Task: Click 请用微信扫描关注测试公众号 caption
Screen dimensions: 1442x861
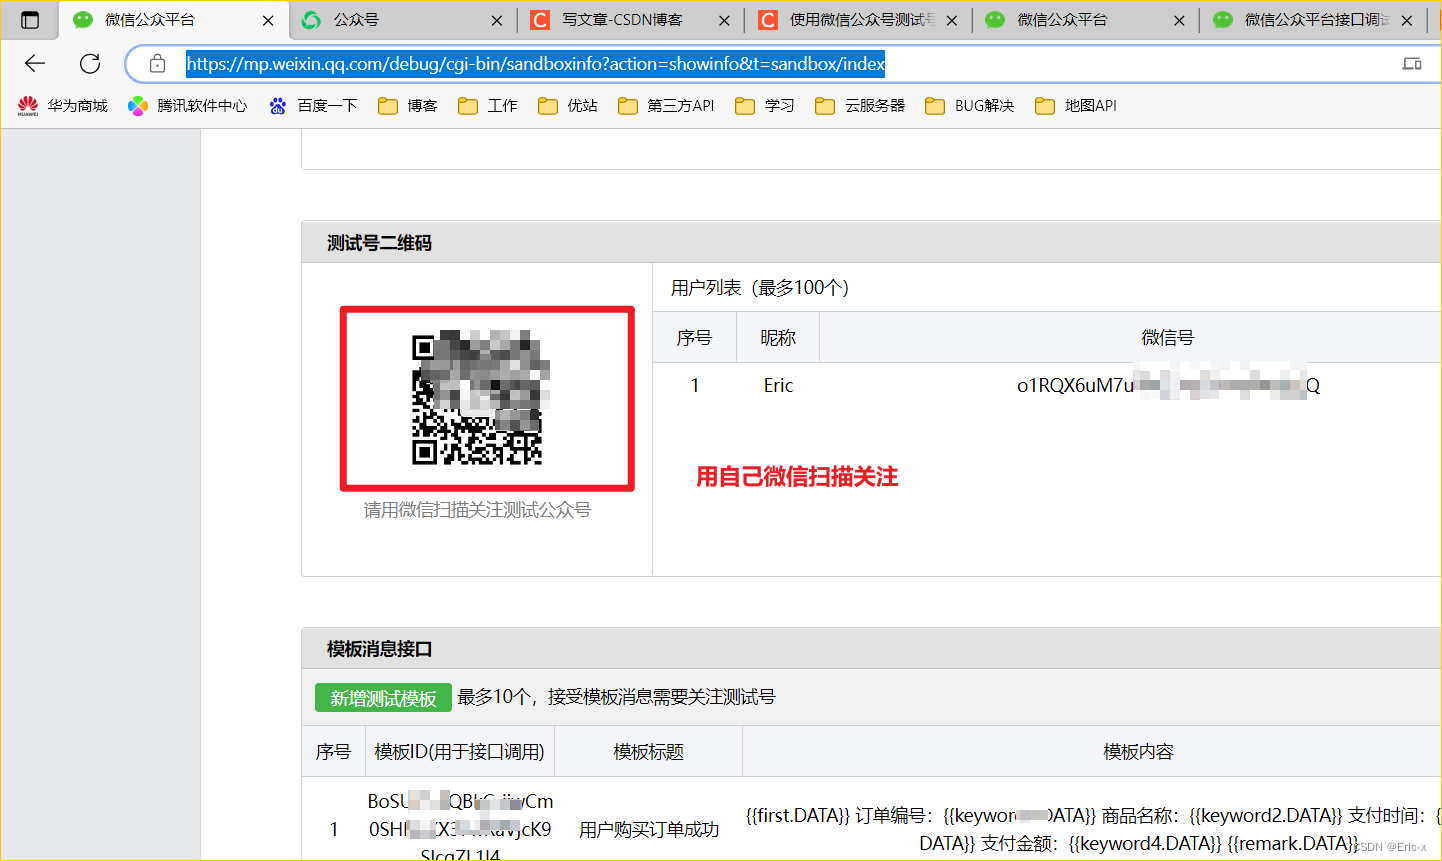Action: [x=477, y=510]
